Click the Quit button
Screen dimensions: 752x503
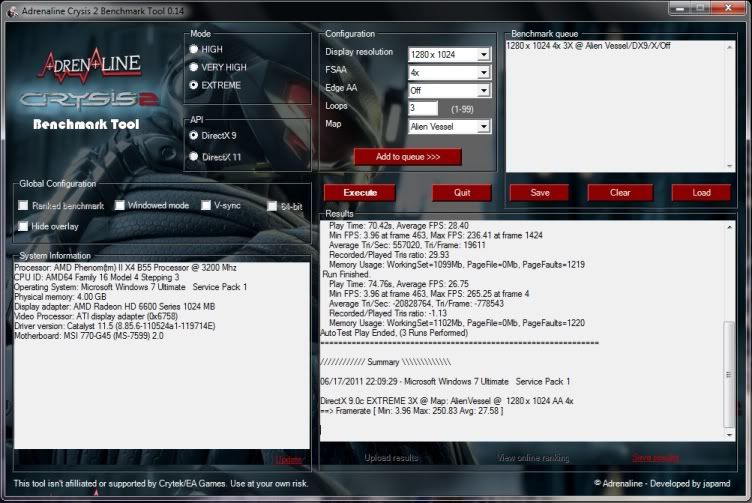(462, 193)
